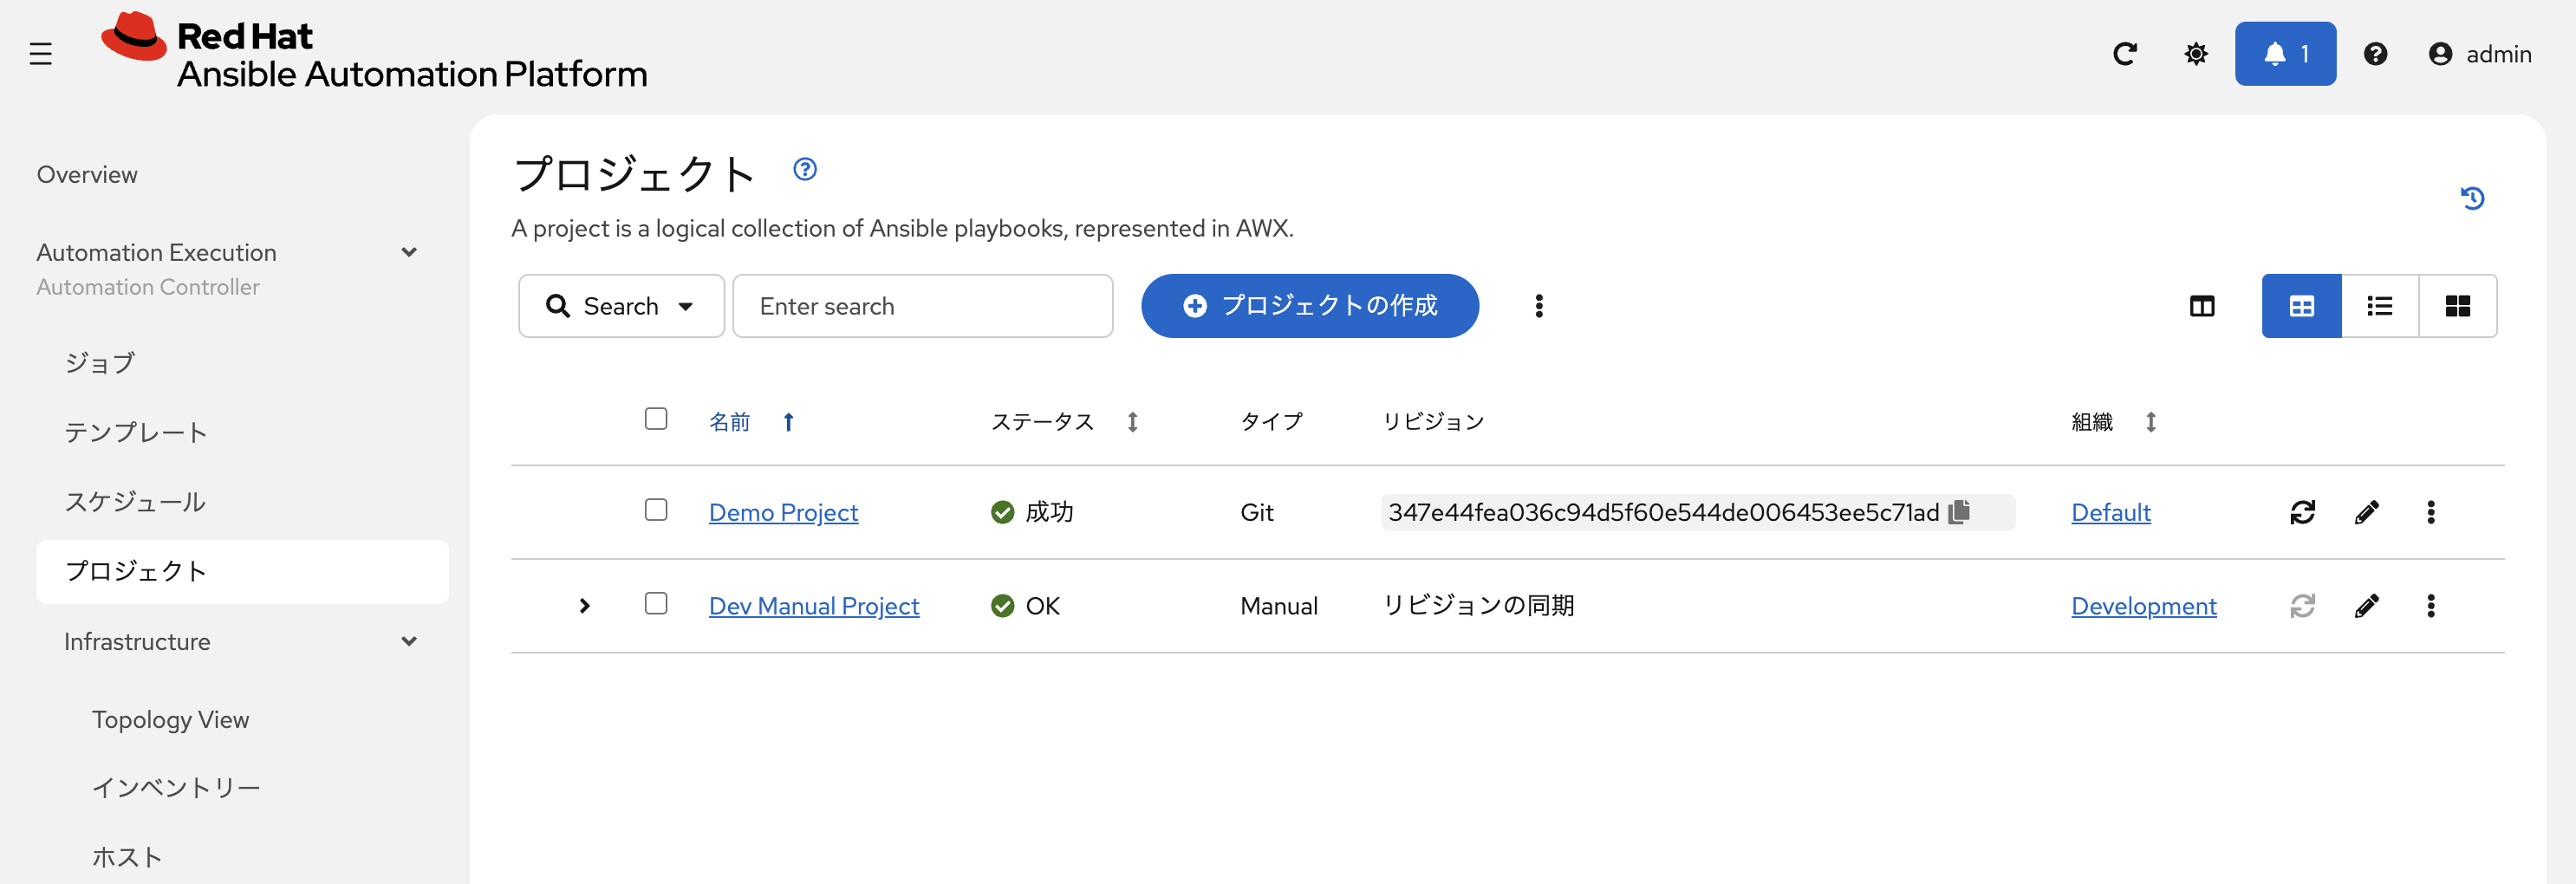Open the help question mark menu
The image size is (2576, 884).
click(x=2375, y=54)
